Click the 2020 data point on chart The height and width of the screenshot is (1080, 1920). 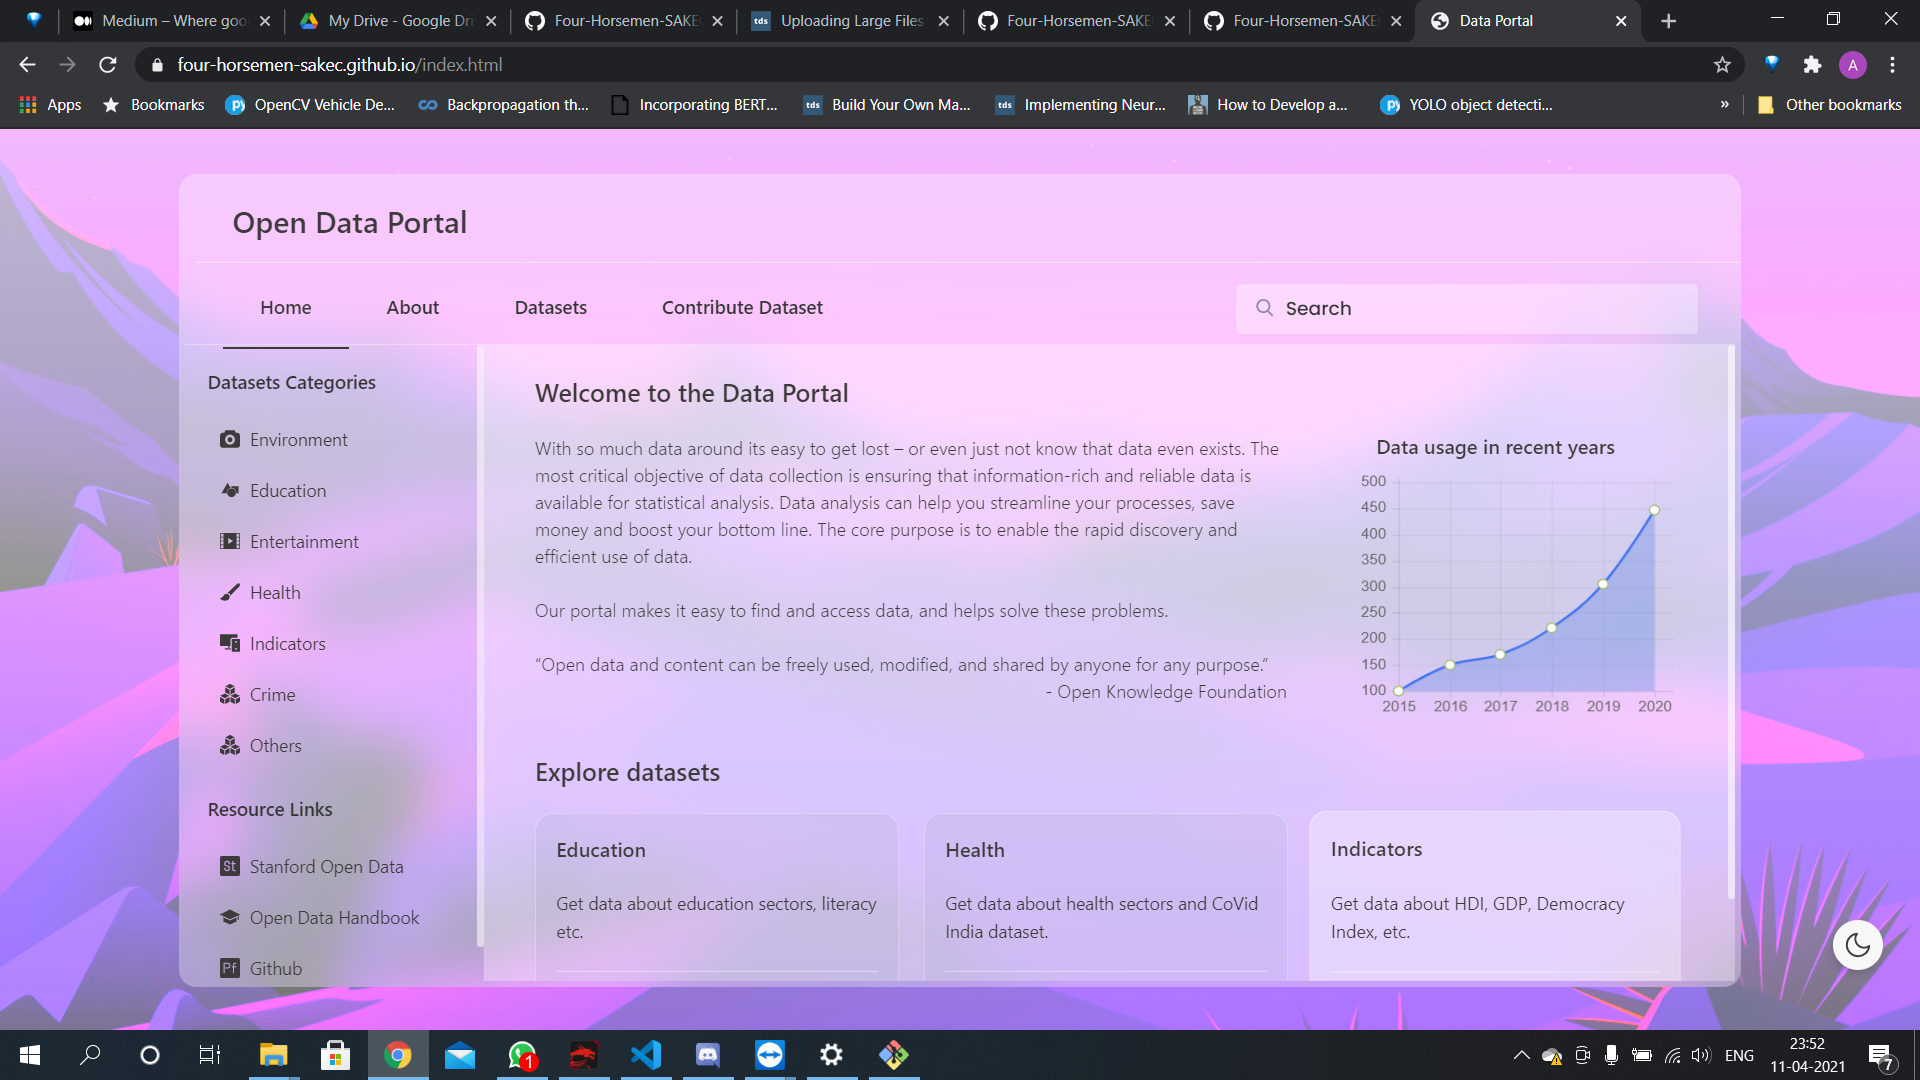pos(1654,510)
